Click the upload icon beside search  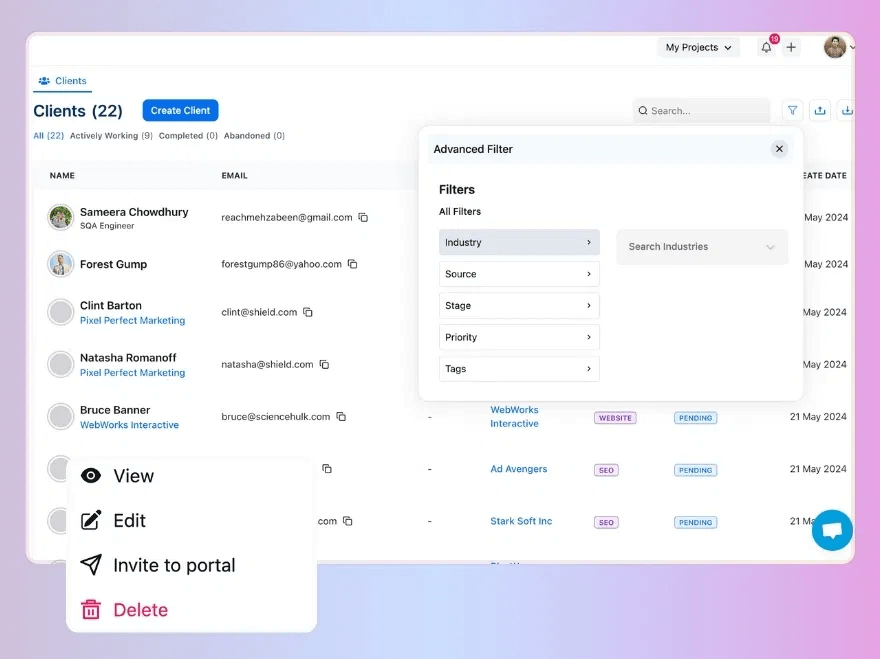click(820, 111)
